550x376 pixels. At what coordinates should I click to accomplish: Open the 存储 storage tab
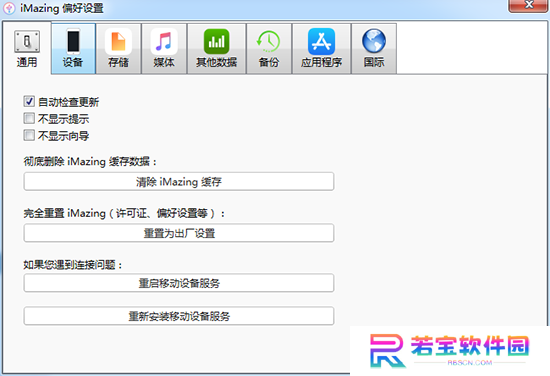point(119,48)
